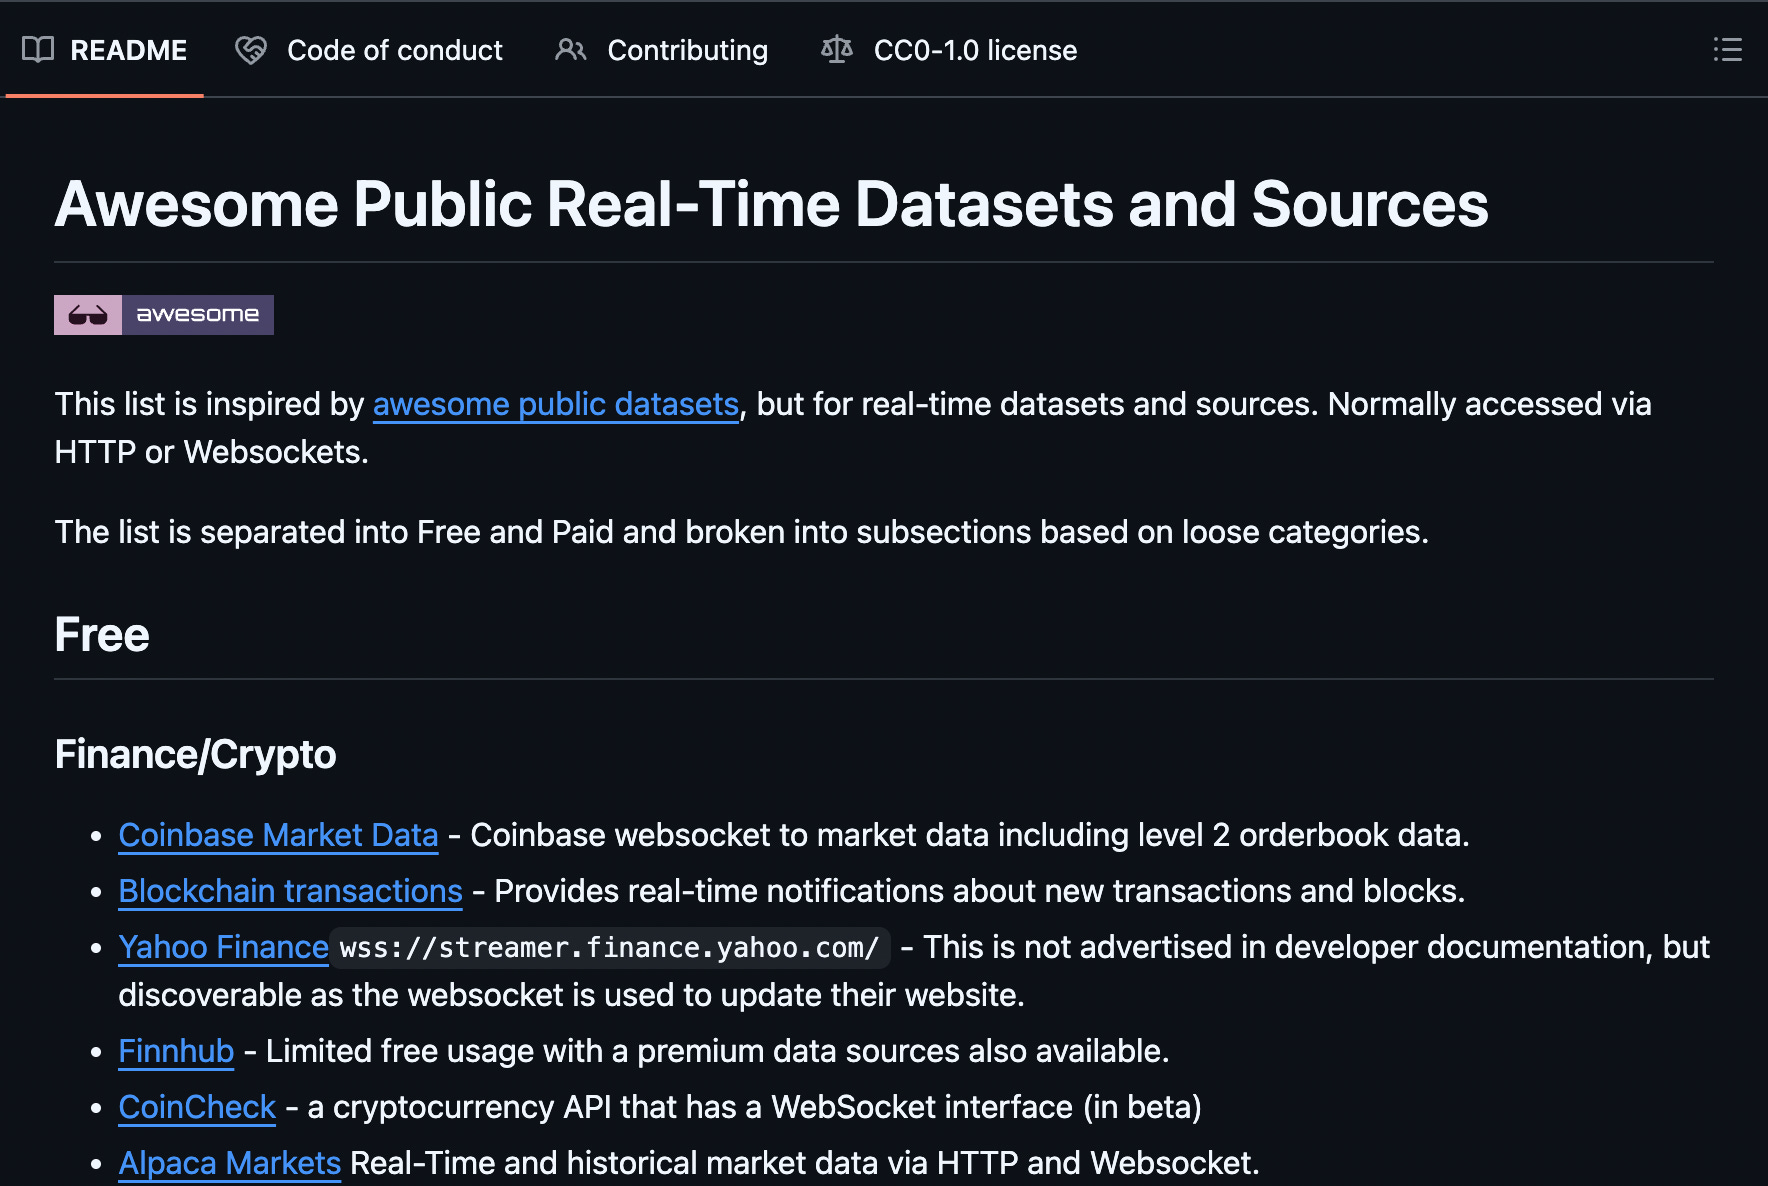View the CC0-1.0 license tab
Viewport: 1768px width, 1186px height.
point(975,50)
